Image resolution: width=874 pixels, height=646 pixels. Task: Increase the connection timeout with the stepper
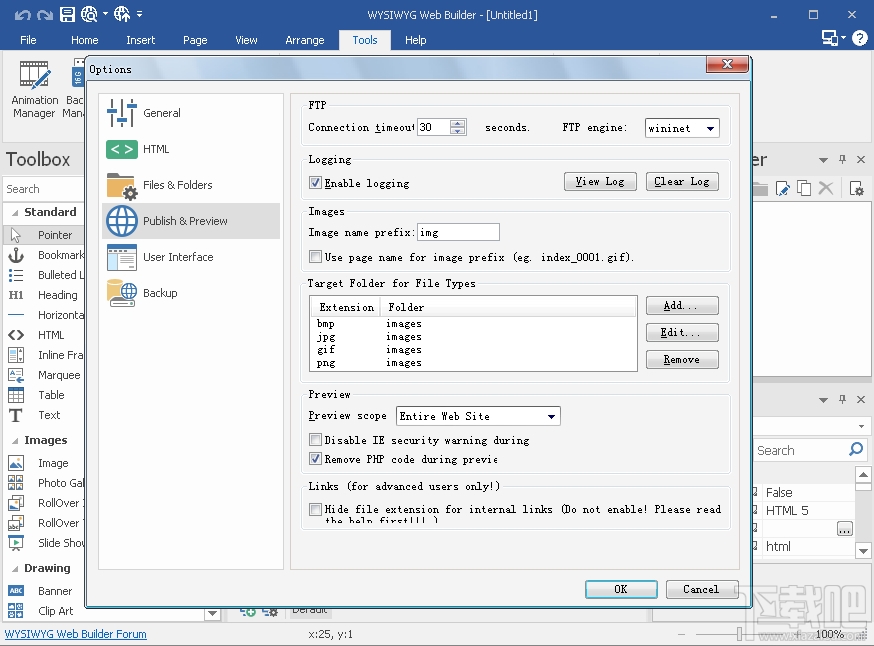[x=458, y=123]
